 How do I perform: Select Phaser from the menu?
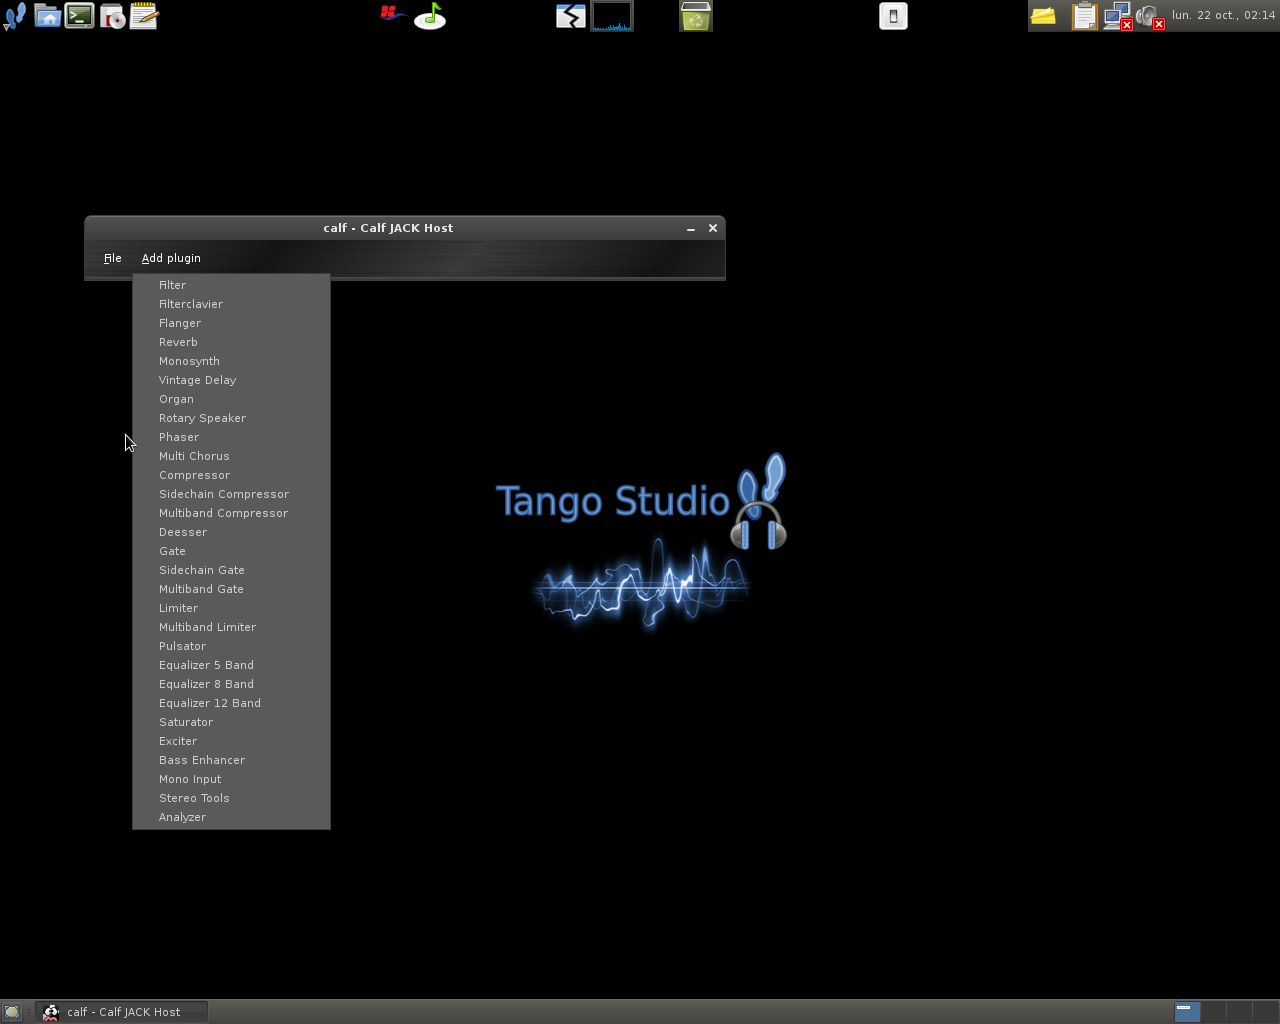click(x=231, y=437)
